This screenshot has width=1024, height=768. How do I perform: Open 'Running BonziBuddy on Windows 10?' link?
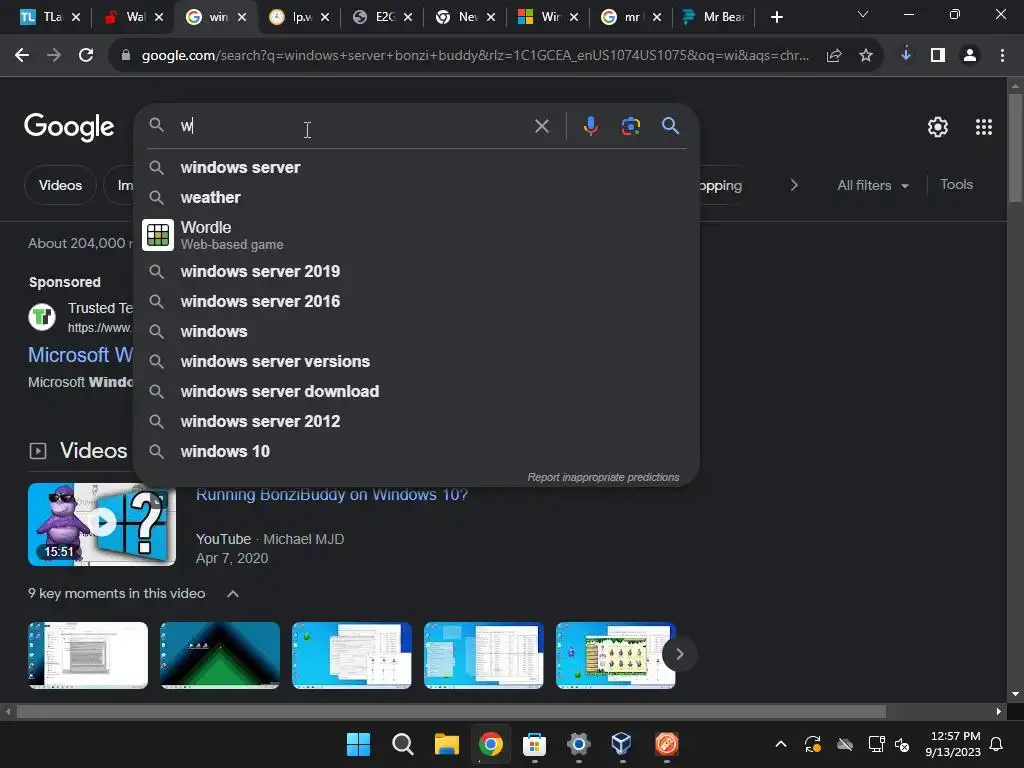click(332, 495)
